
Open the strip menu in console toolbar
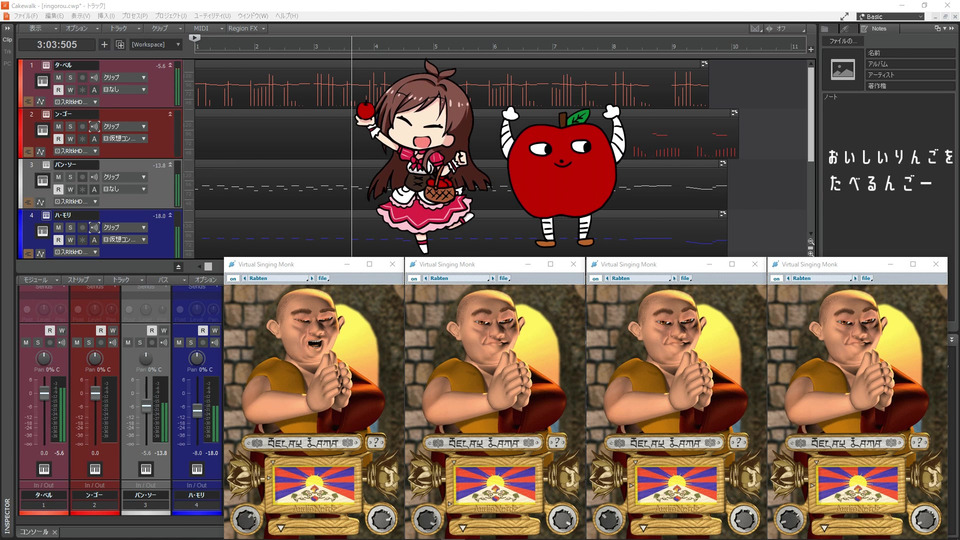(81, 280)
